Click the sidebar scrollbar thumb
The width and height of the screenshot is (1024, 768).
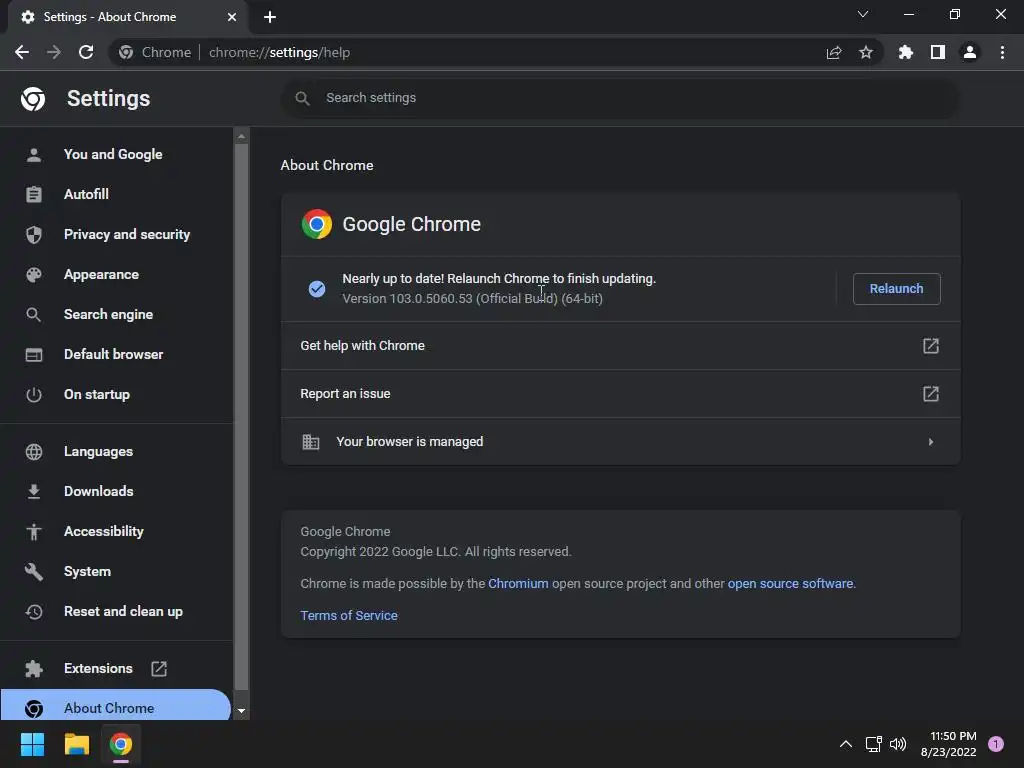click(x=242, y=417)
